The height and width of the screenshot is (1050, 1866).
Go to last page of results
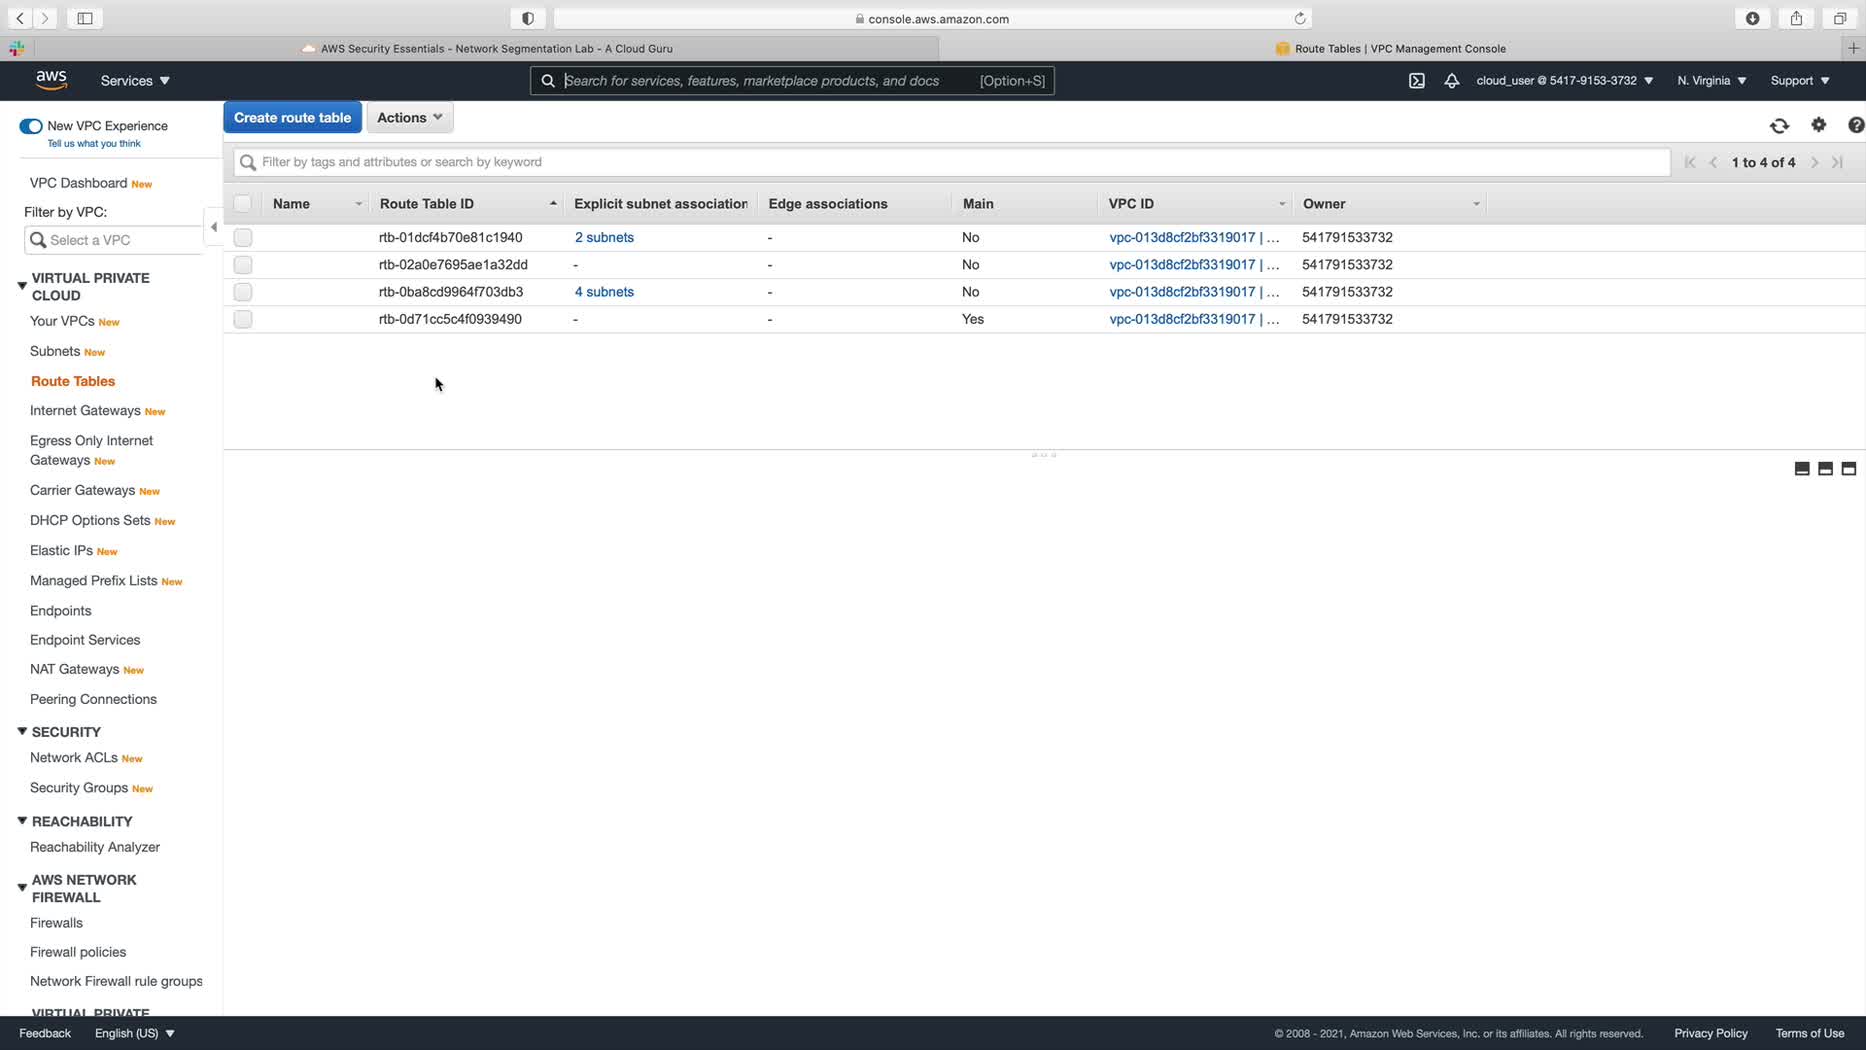point(1837,162)
